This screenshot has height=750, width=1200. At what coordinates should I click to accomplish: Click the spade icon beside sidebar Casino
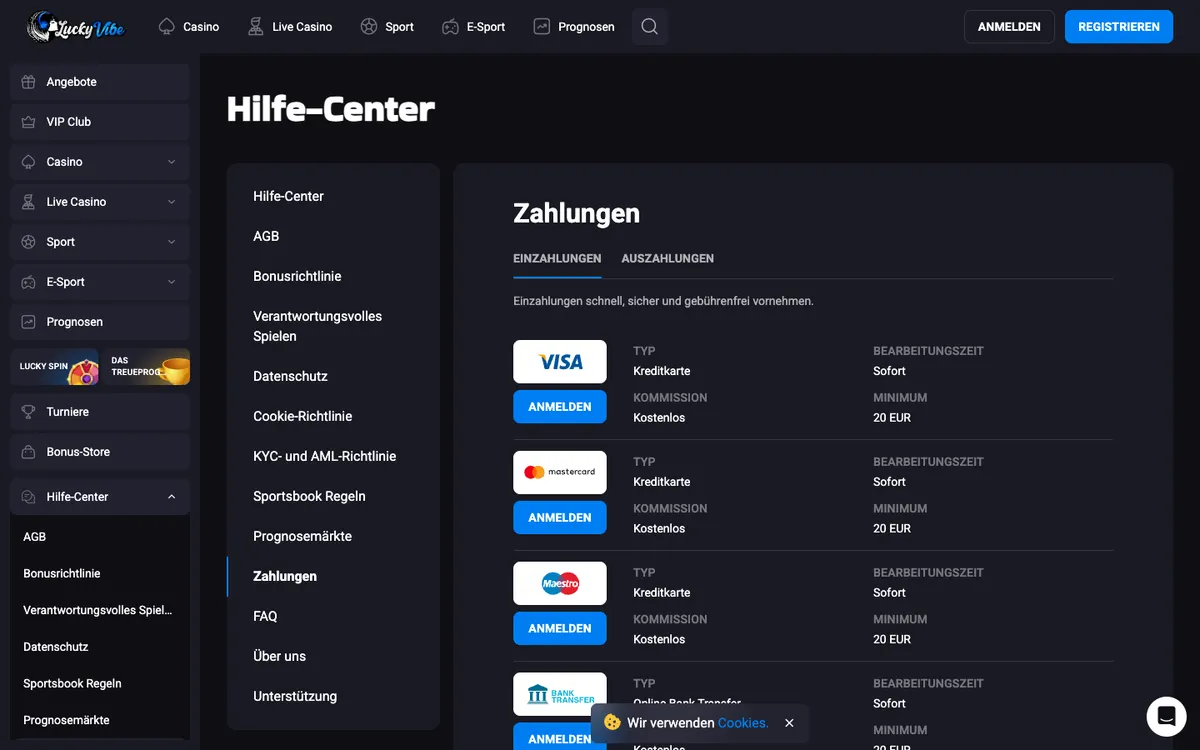[28, 162]
